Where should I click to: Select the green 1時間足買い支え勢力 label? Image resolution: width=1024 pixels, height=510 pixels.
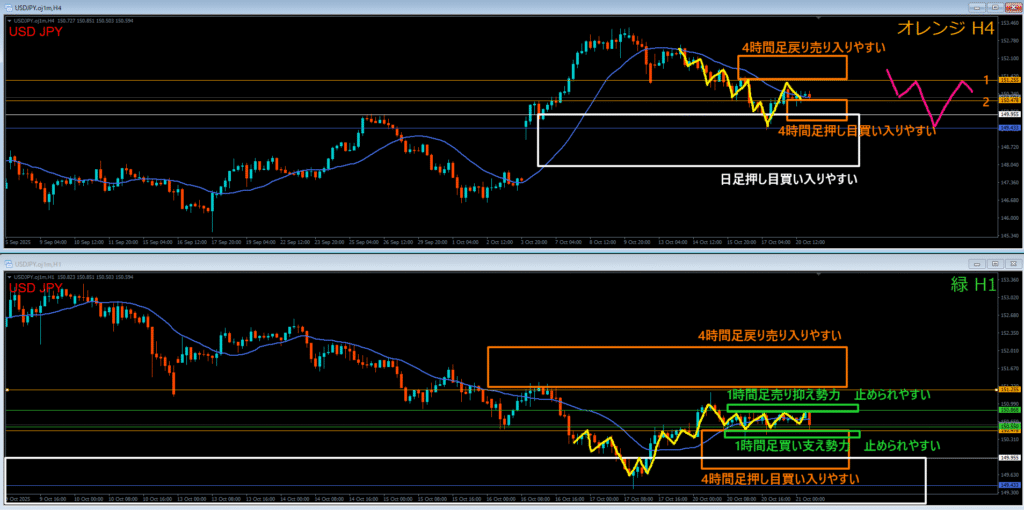[x=792, y=446]
